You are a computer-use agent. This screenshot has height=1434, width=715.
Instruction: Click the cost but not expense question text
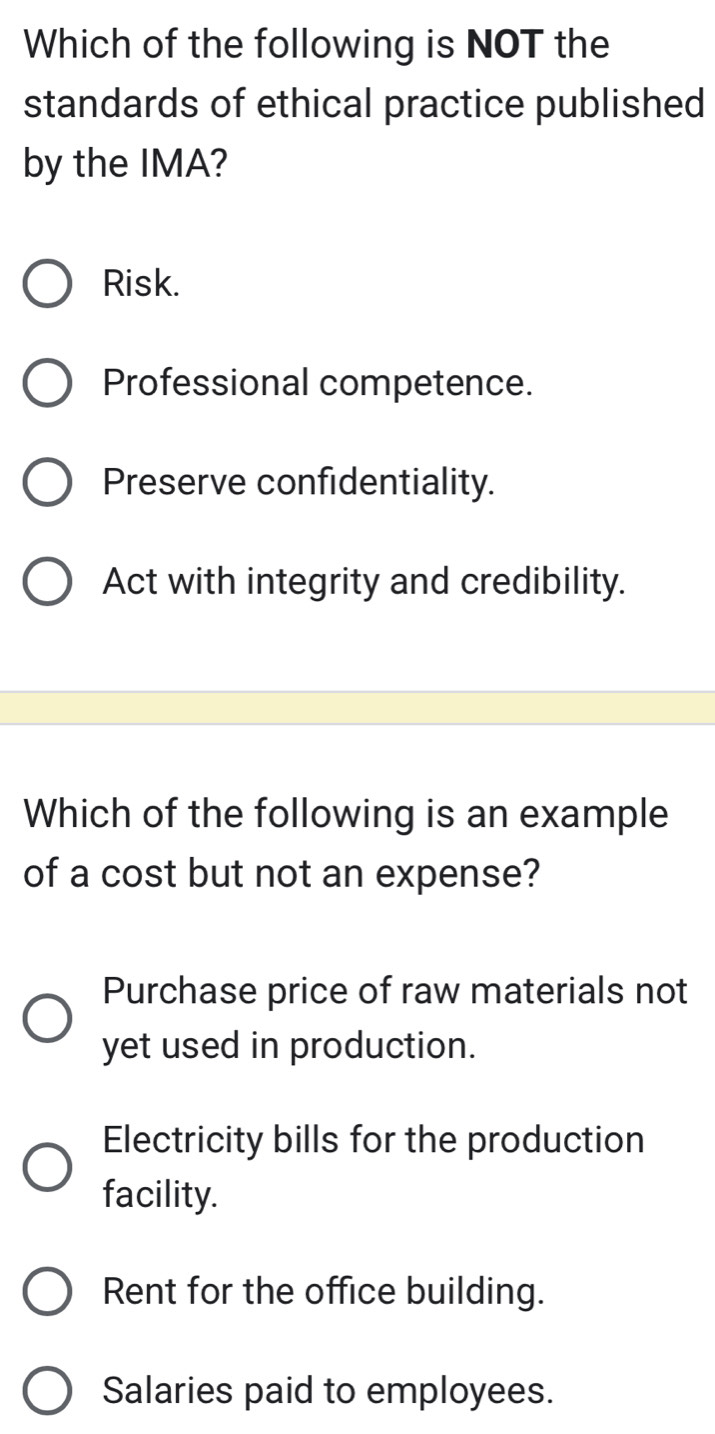345,842
